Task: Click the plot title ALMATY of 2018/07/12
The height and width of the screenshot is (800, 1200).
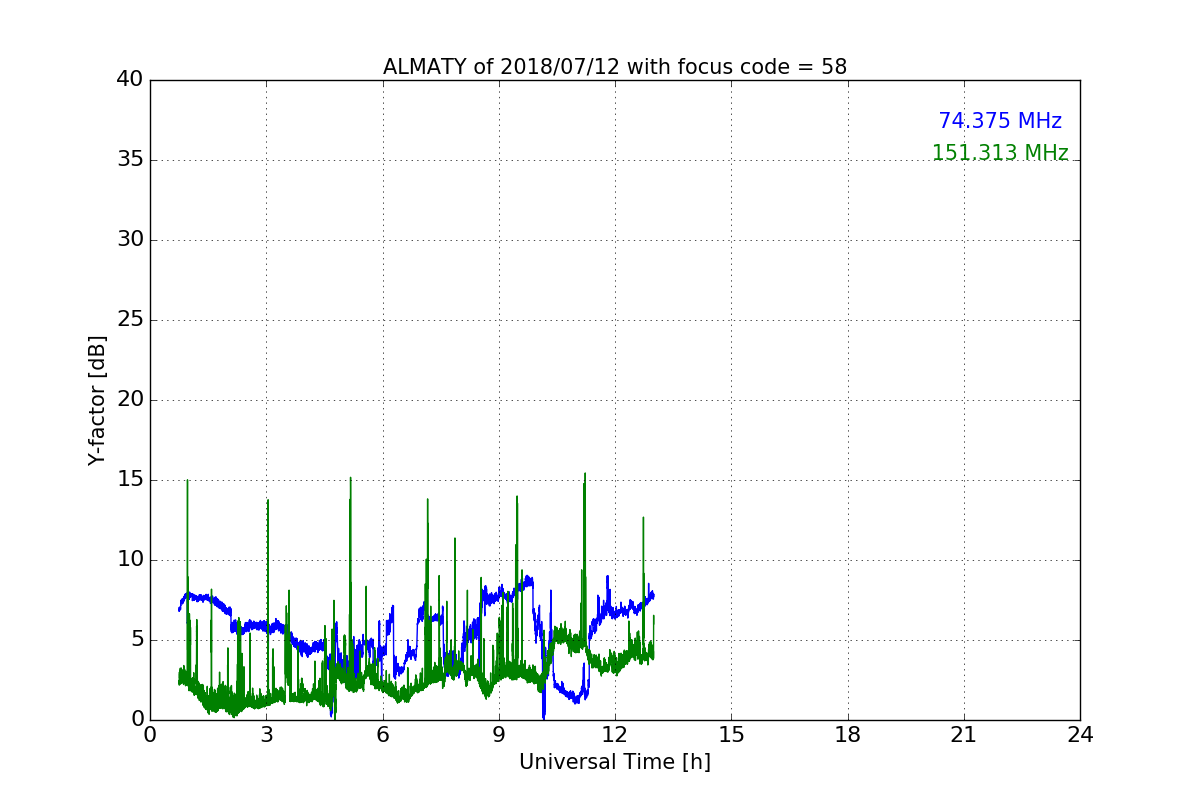Action: tap(615, 67)
